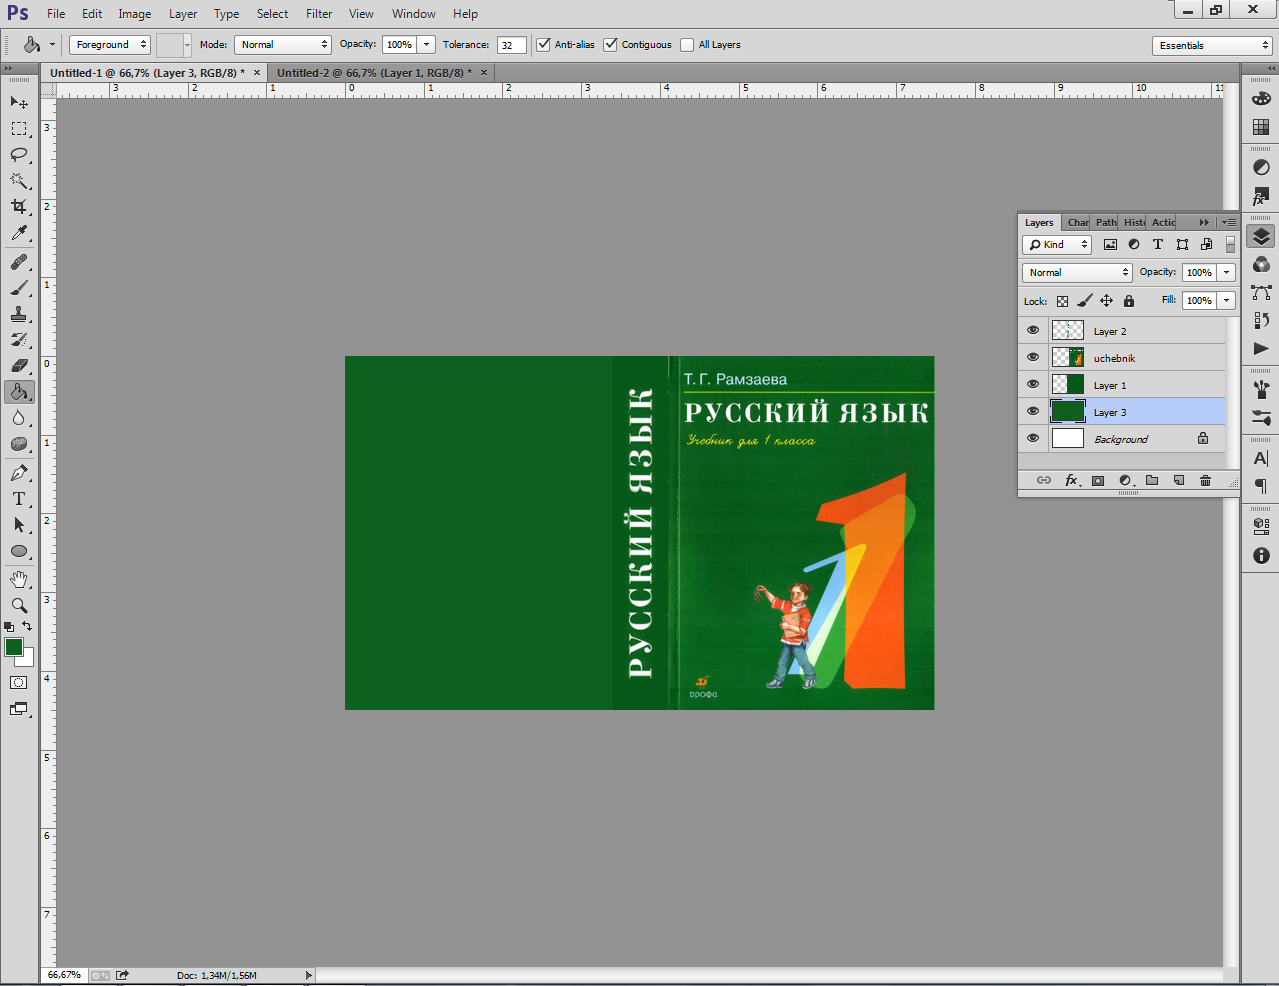This screenshot has height=986, width=1279.
Task: Select the Clone Stamp tool
Action: pyautogui.click(x=19, y=314)
